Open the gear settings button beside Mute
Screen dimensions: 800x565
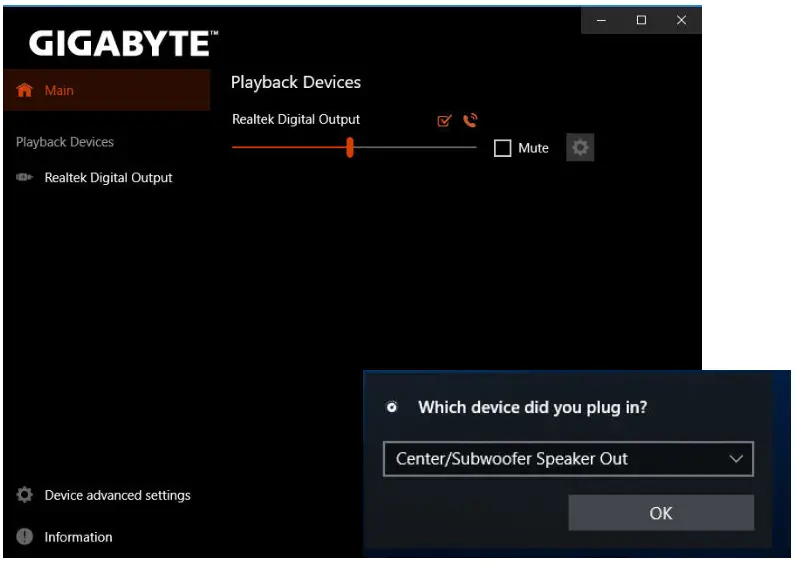pos(580,148)
